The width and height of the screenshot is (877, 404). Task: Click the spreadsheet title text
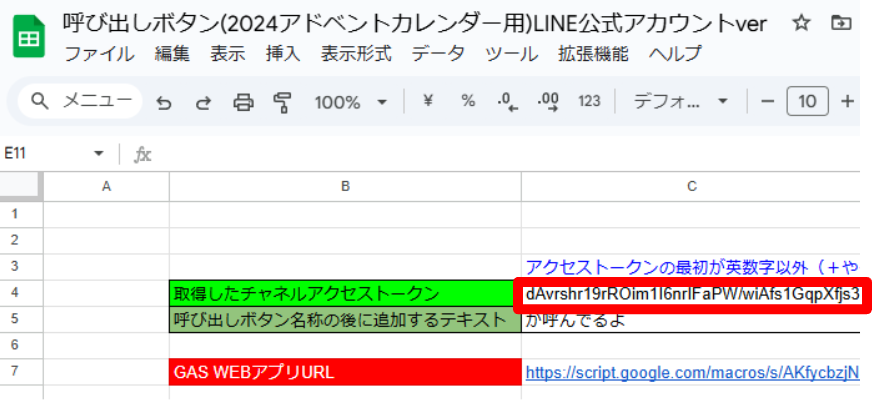[414, 24]
